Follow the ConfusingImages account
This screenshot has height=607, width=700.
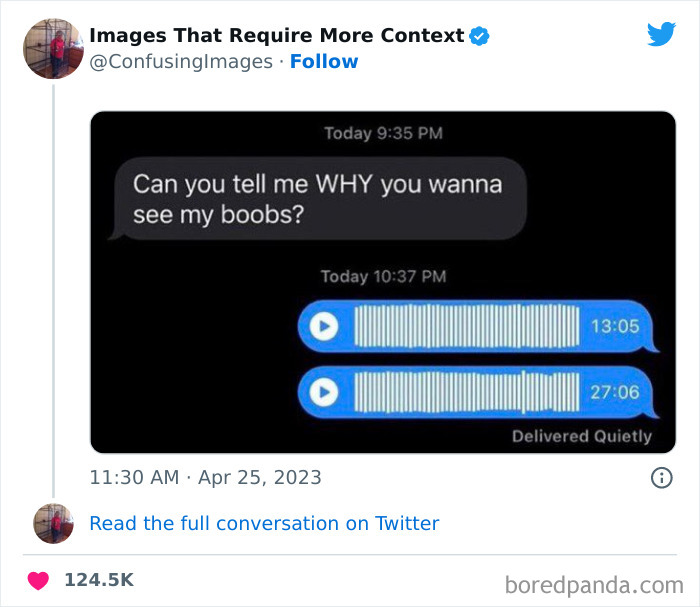324,62
